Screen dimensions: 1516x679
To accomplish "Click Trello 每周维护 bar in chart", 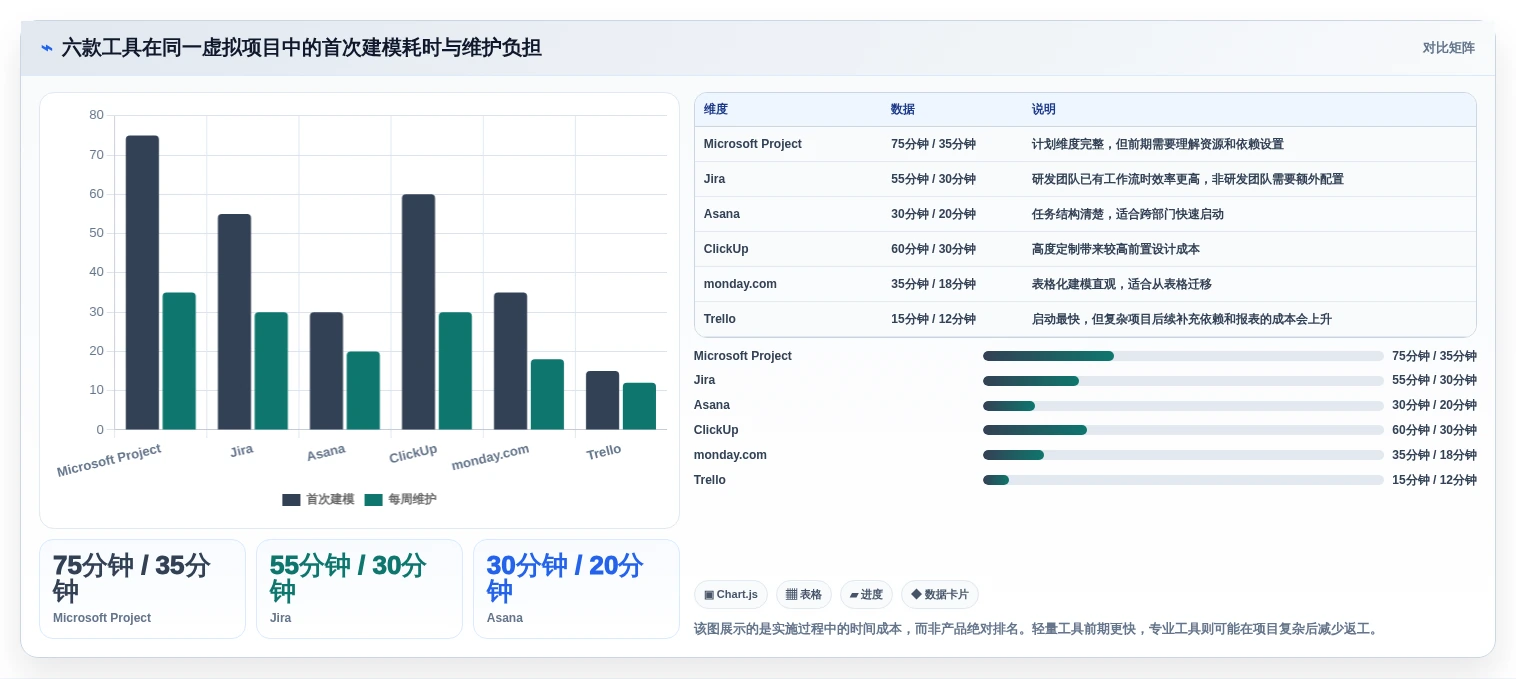I will [639, 406].
